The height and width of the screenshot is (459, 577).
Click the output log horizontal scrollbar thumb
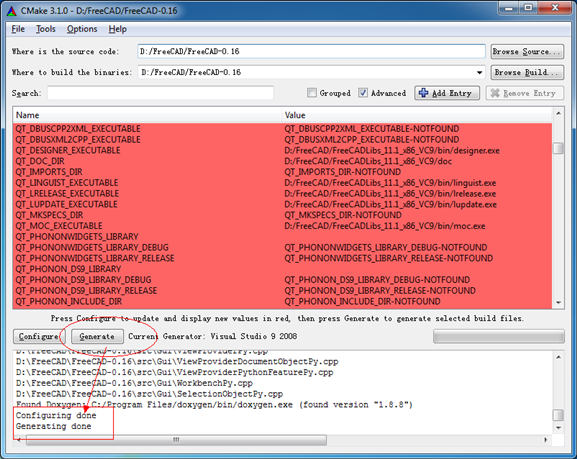[x=176, y=440]
